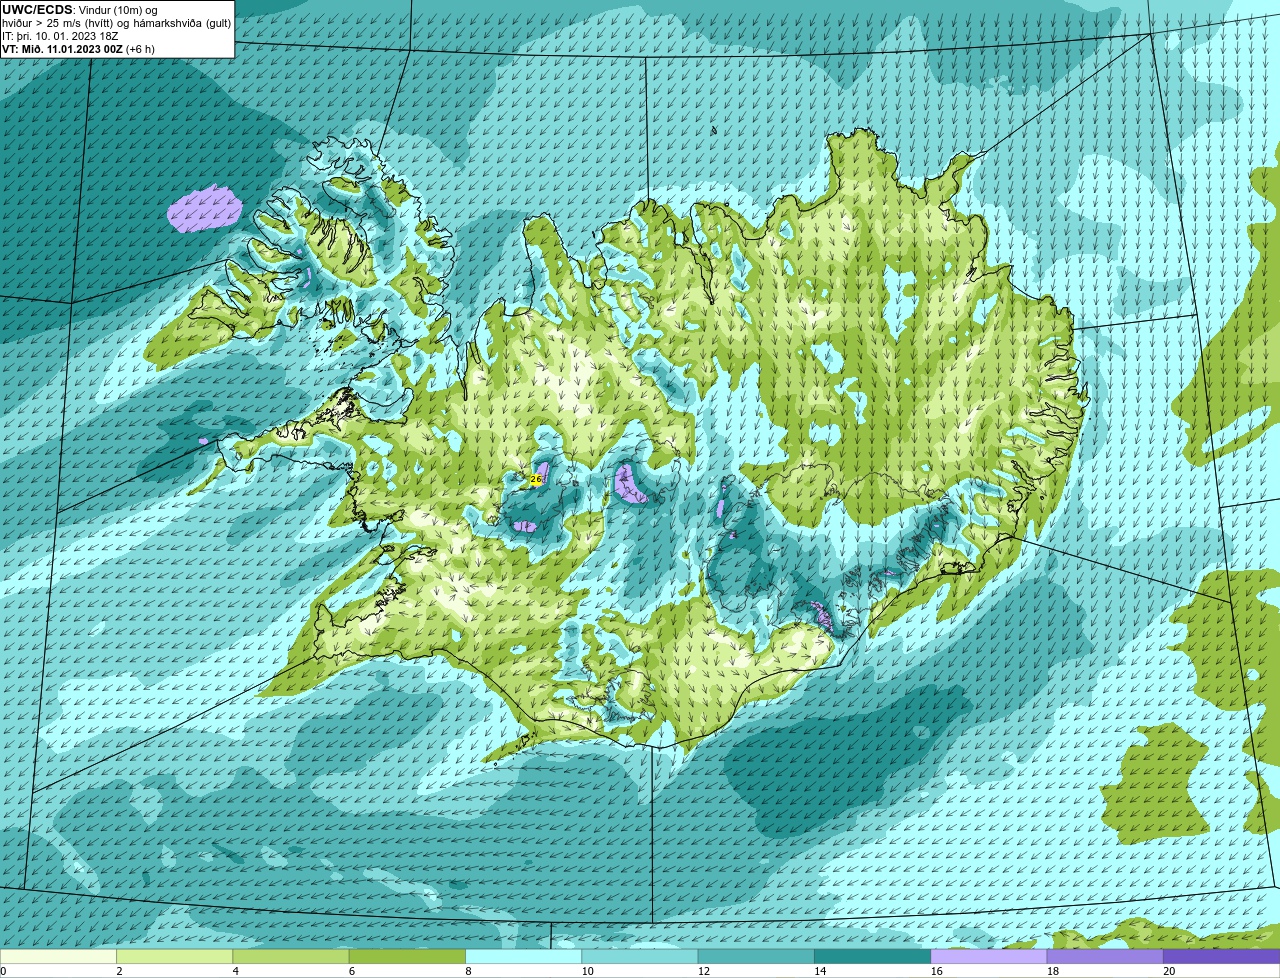The width and height of the screenshot is (1280, 978).
Task: Click the scale label "10"
Action: point(587,971)
